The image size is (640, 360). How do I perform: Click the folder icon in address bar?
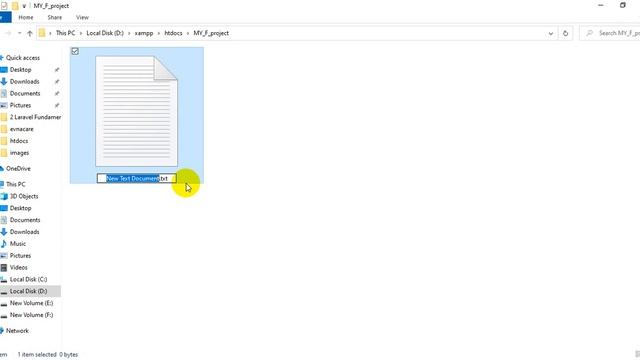click(x=42, y=33)
